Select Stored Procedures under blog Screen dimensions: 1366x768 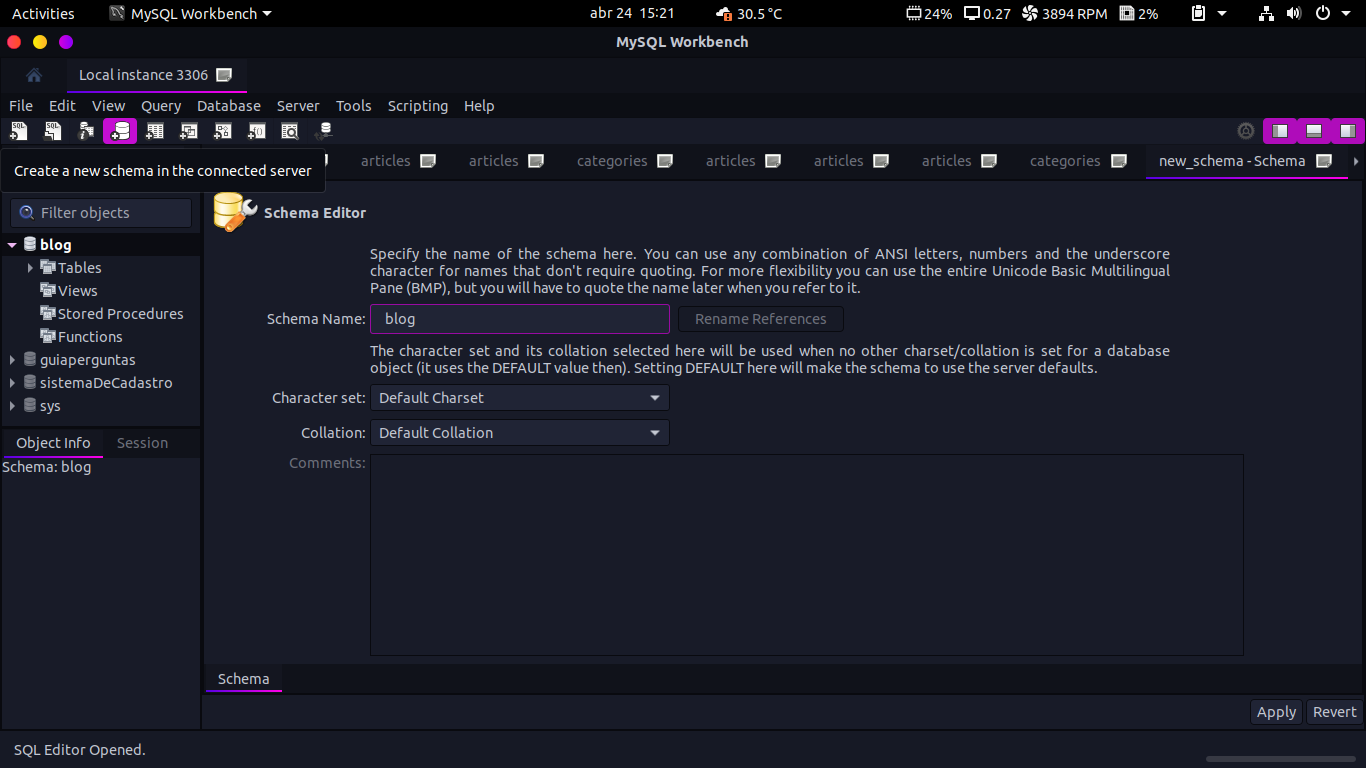(x=120, y=314)
